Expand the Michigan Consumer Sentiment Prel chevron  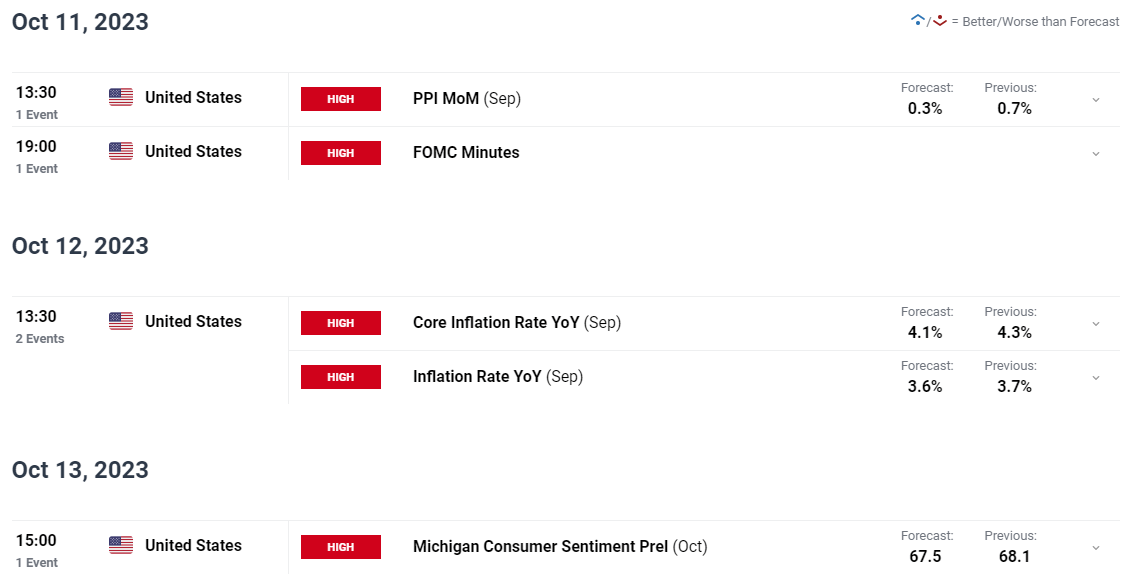tap(1095, 548)
